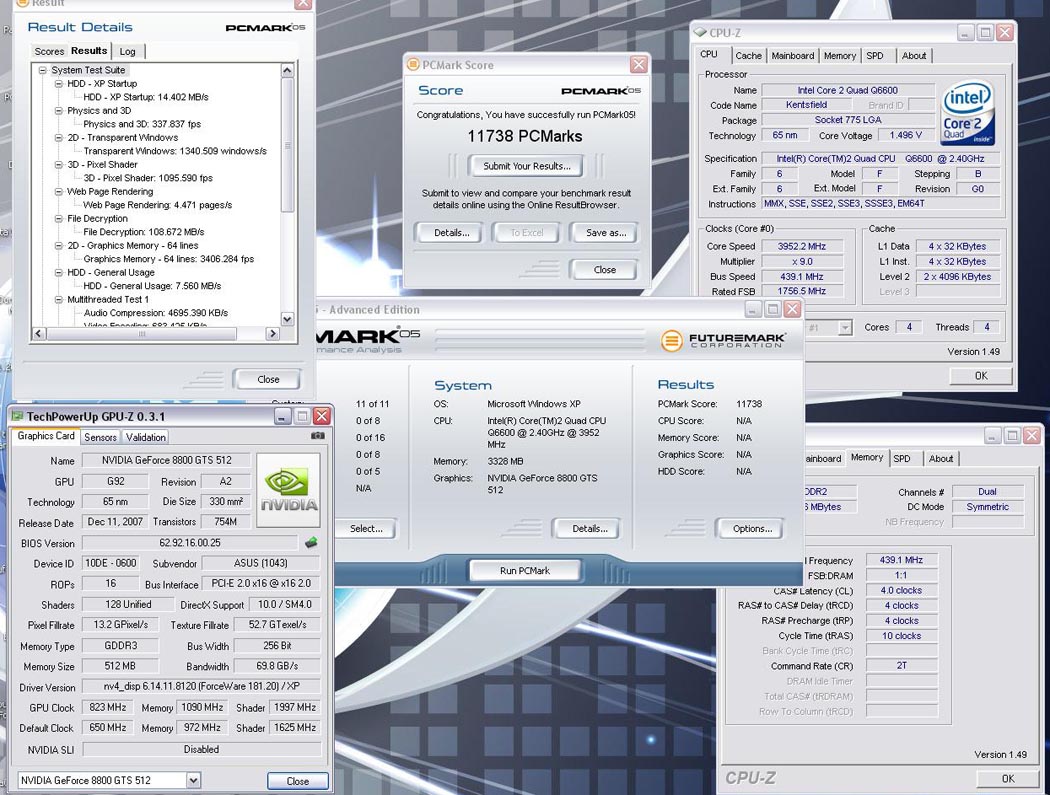Click the Result Details vertical scrollbar down arrow

point(287,319)
